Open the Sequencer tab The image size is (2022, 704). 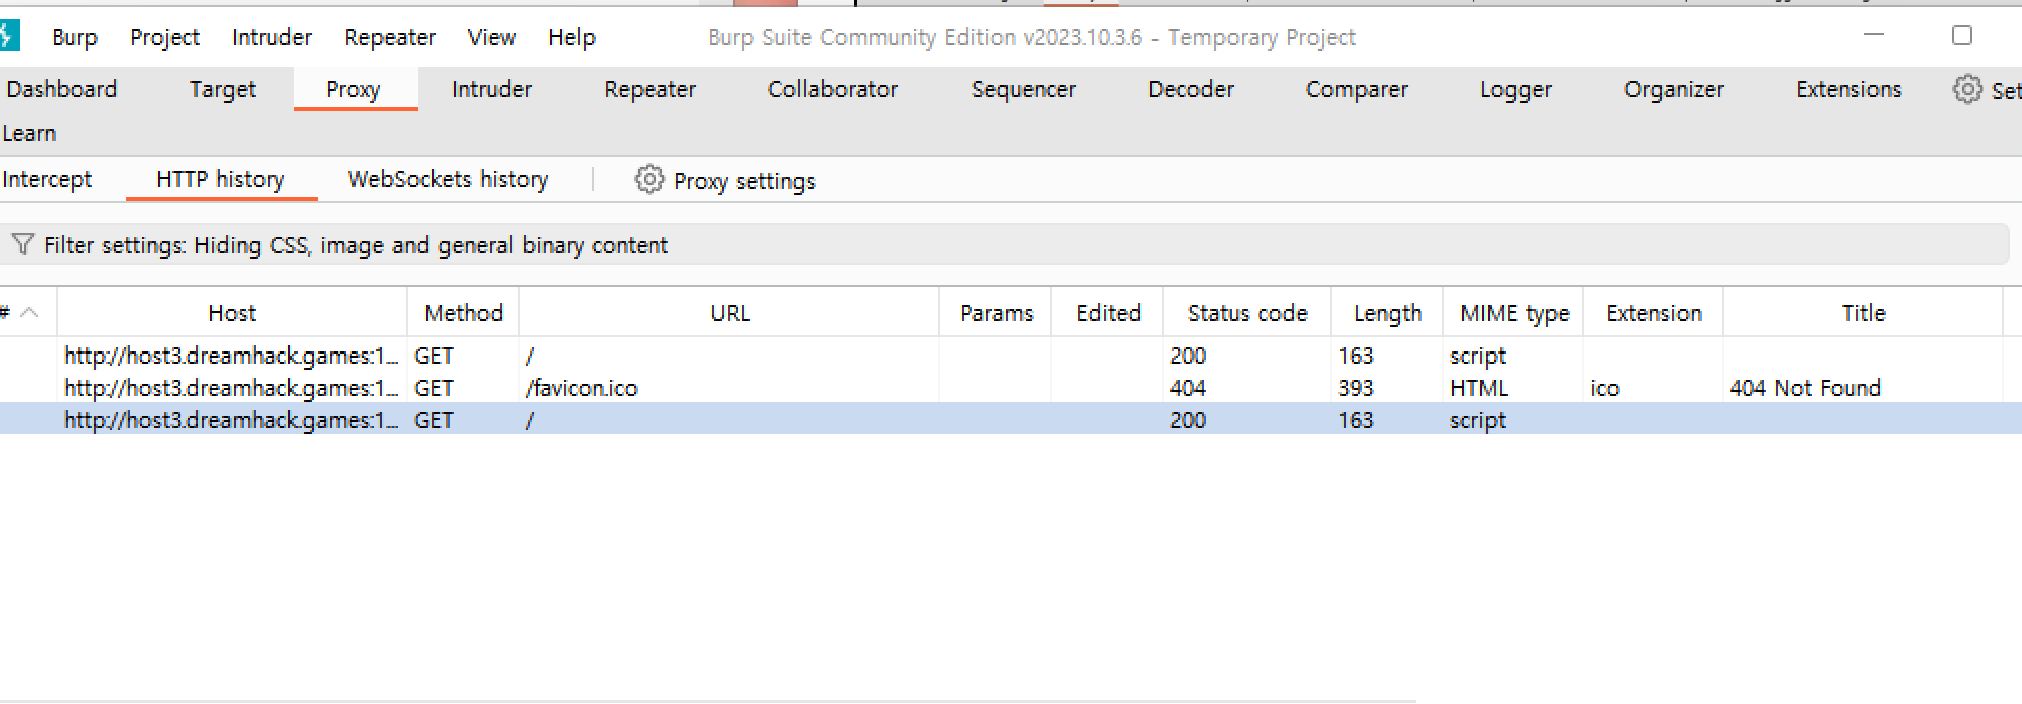[x=1023, y=89]
